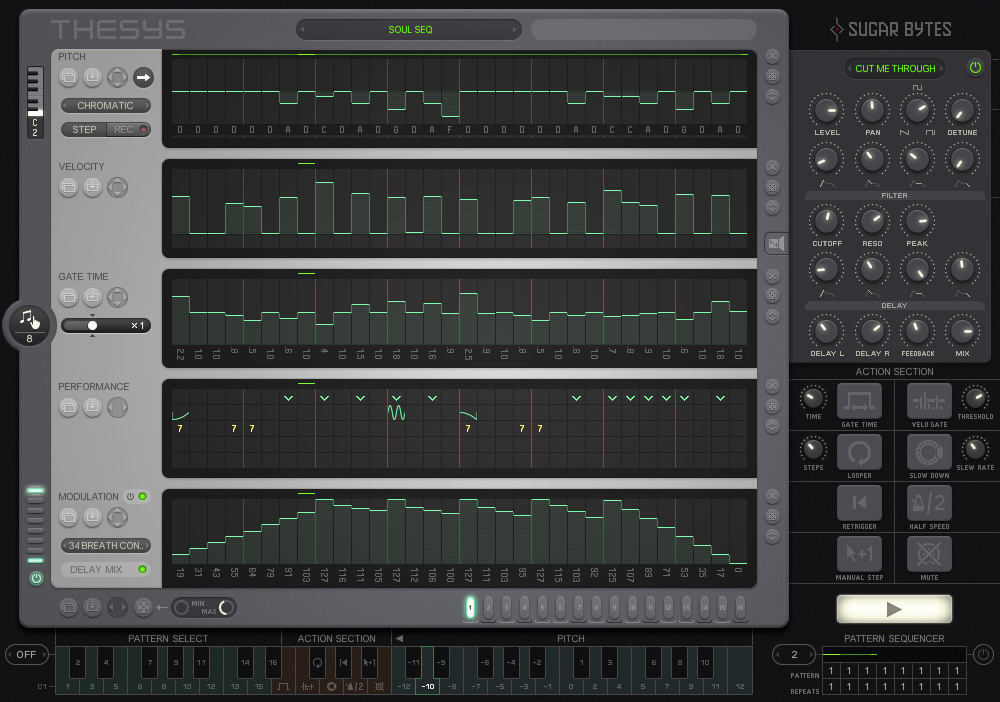This screenshot has height=702, width=1000.
Task: Click the randomize dice icon
Action: (144, 607)
